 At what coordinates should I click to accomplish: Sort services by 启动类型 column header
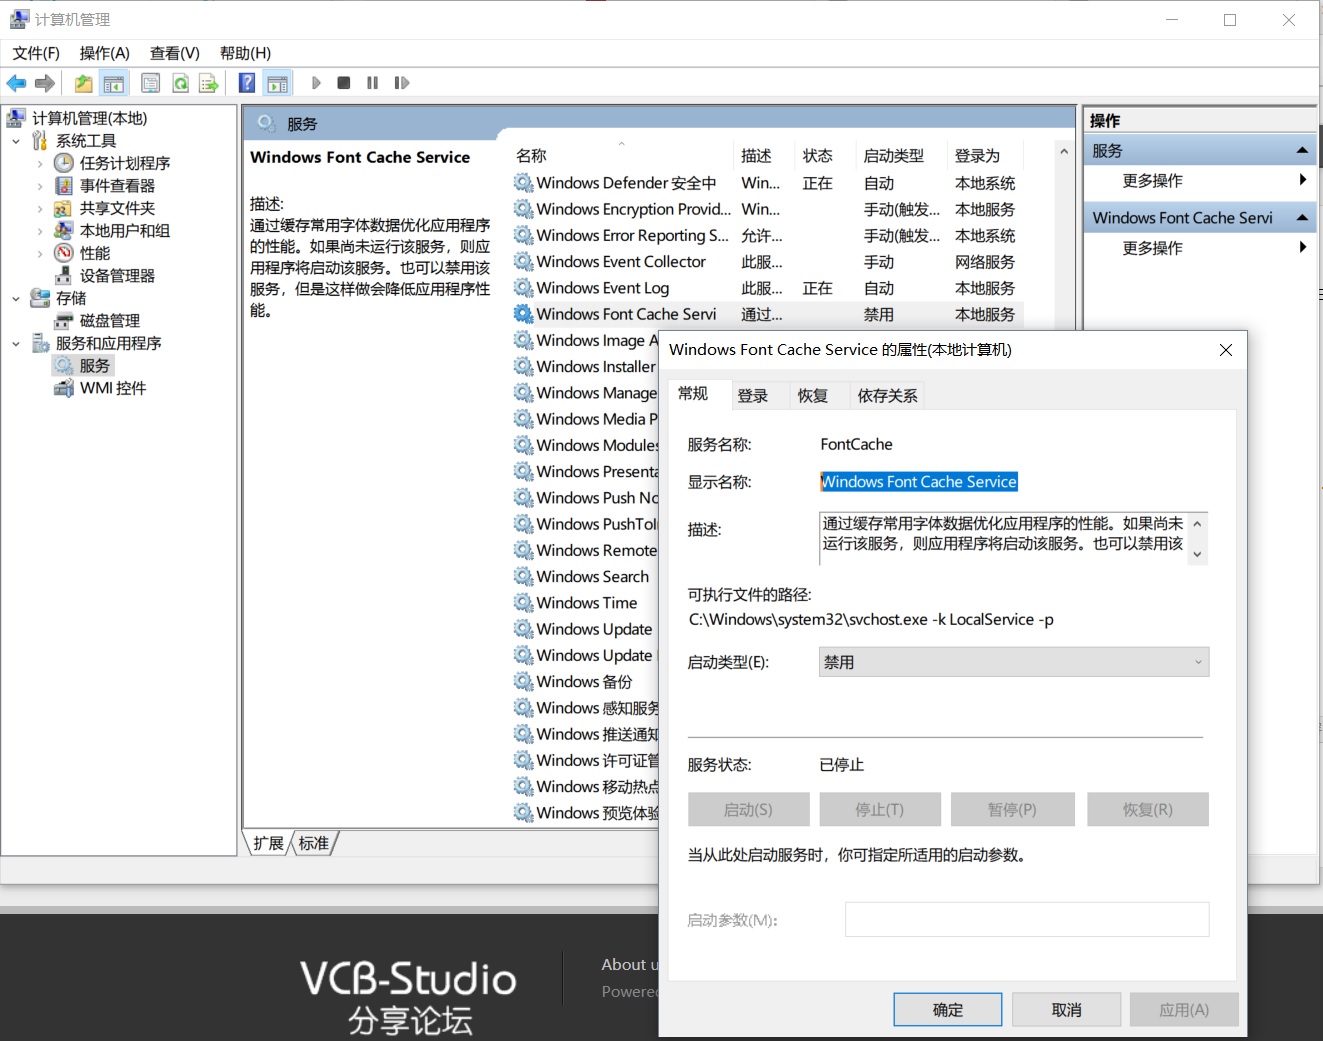click(900, 156)
